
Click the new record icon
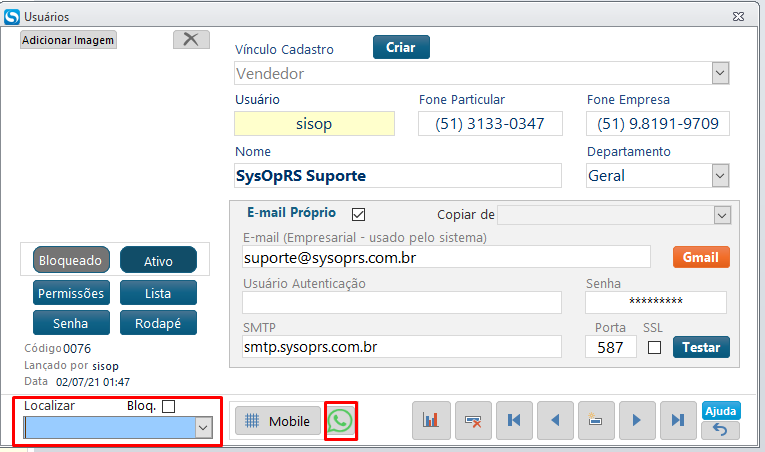pos(595,421)
